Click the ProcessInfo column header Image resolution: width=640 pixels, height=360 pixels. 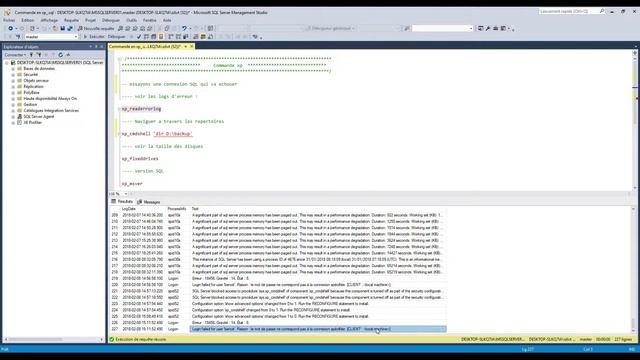pyautogui.click(x=178, y=209)
